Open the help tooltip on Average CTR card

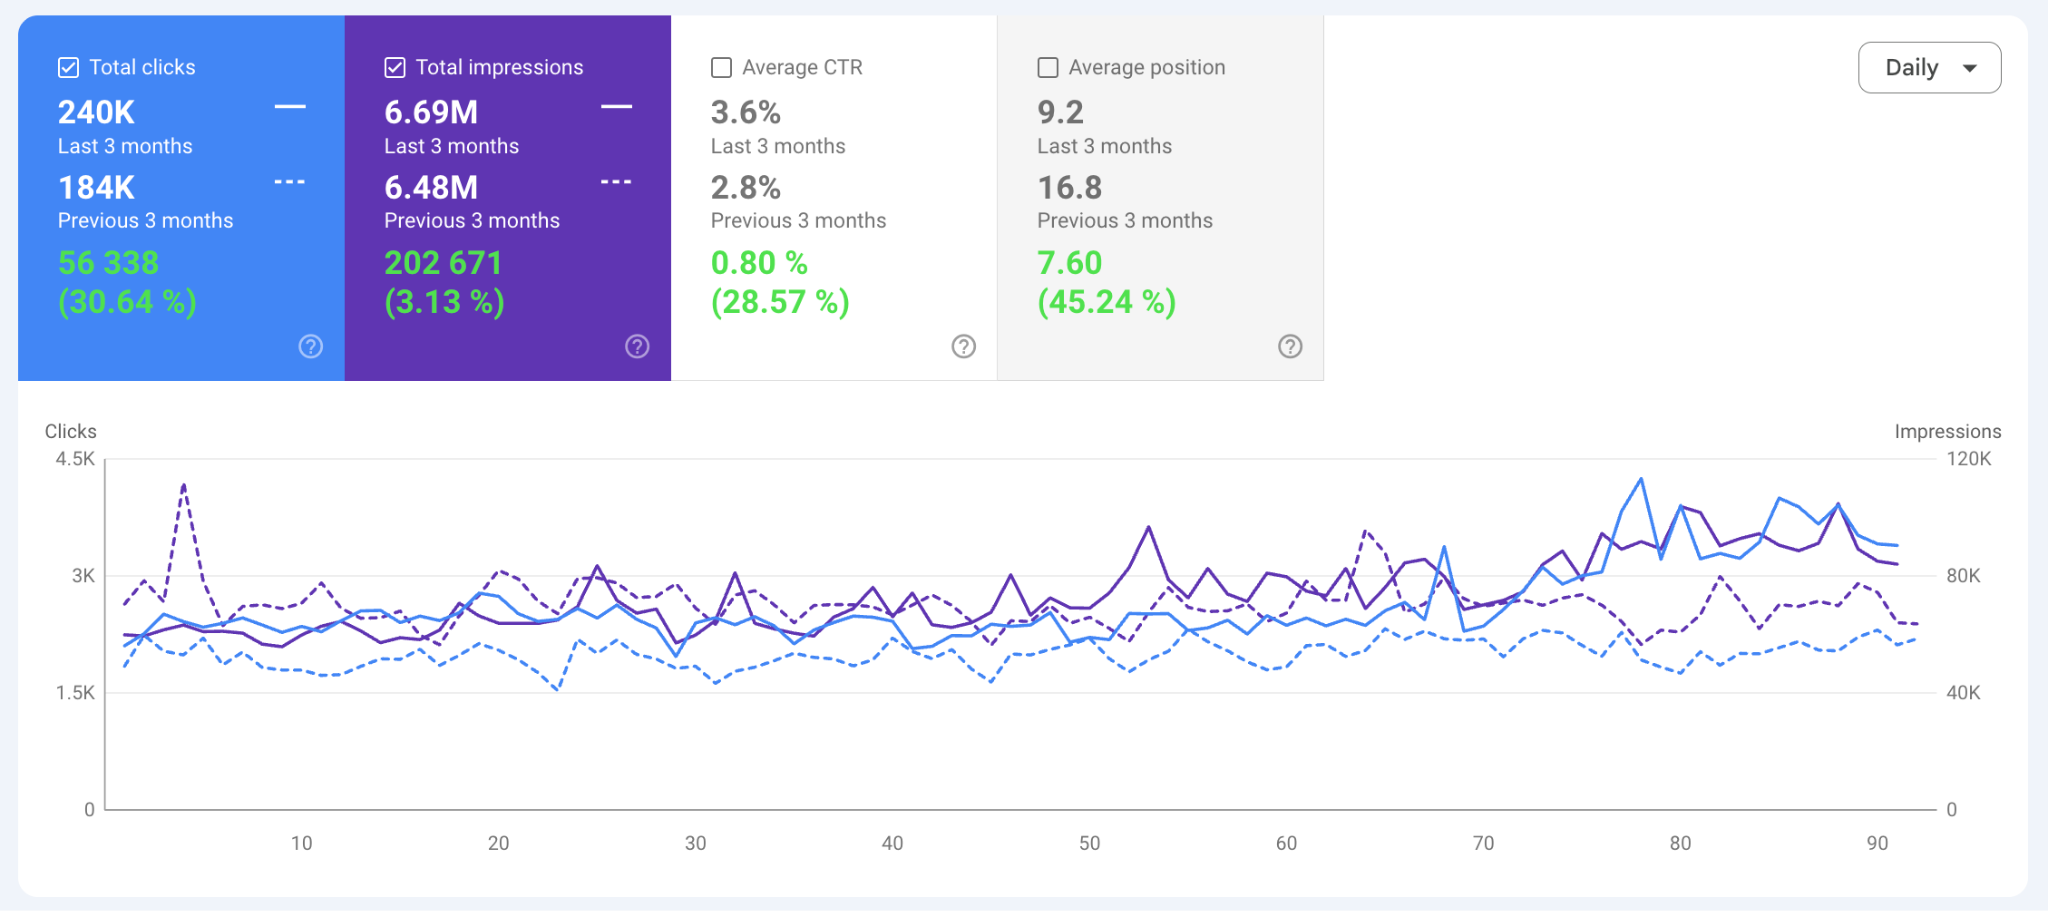tap(963, 346)
